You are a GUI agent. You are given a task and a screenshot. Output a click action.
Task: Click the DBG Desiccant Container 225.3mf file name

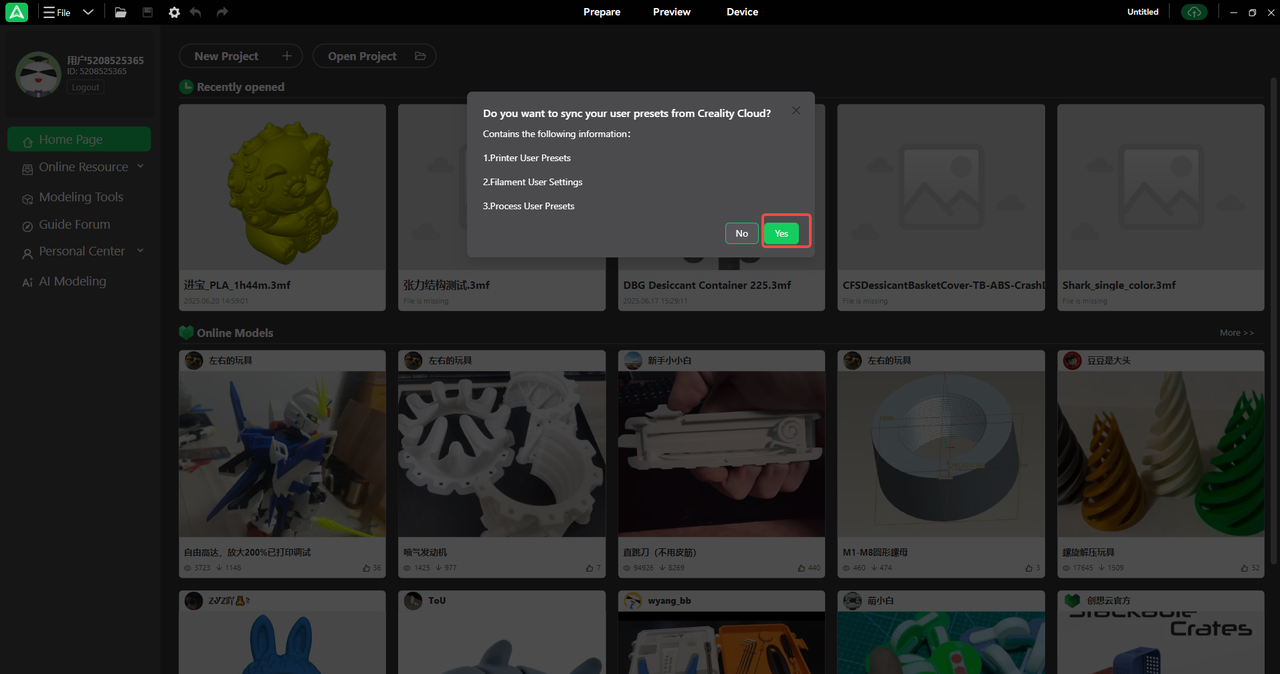tap(707, 285)
